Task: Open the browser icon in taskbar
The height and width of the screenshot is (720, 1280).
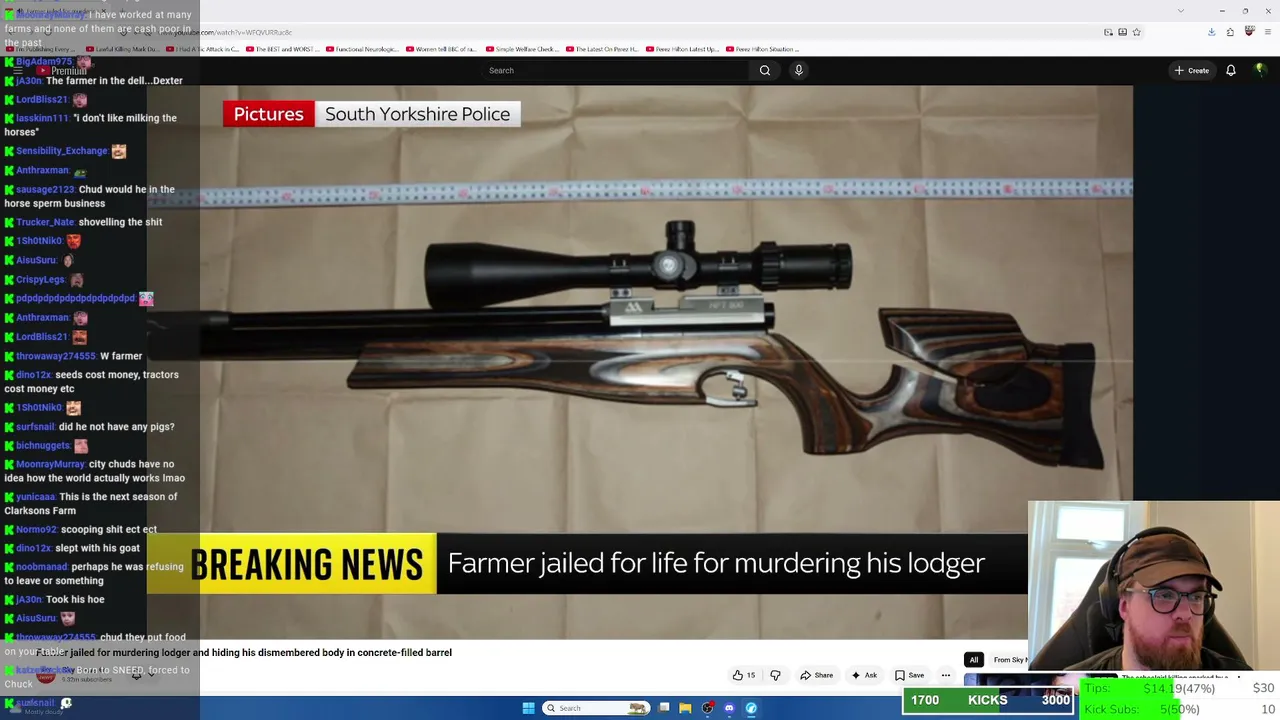Action: [x=751, y=708]
